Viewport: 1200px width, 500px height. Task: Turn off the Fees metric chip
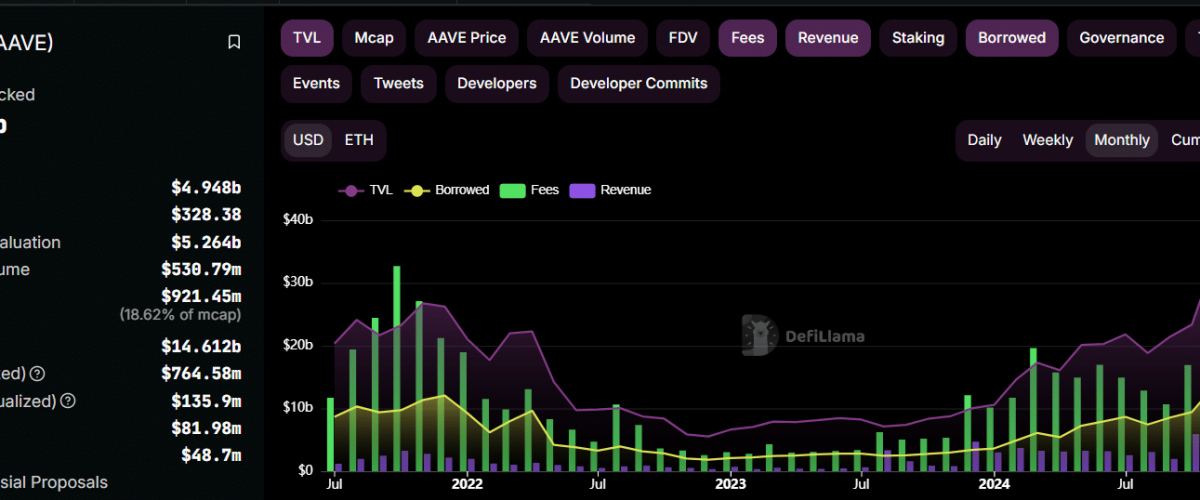(747, 38)
